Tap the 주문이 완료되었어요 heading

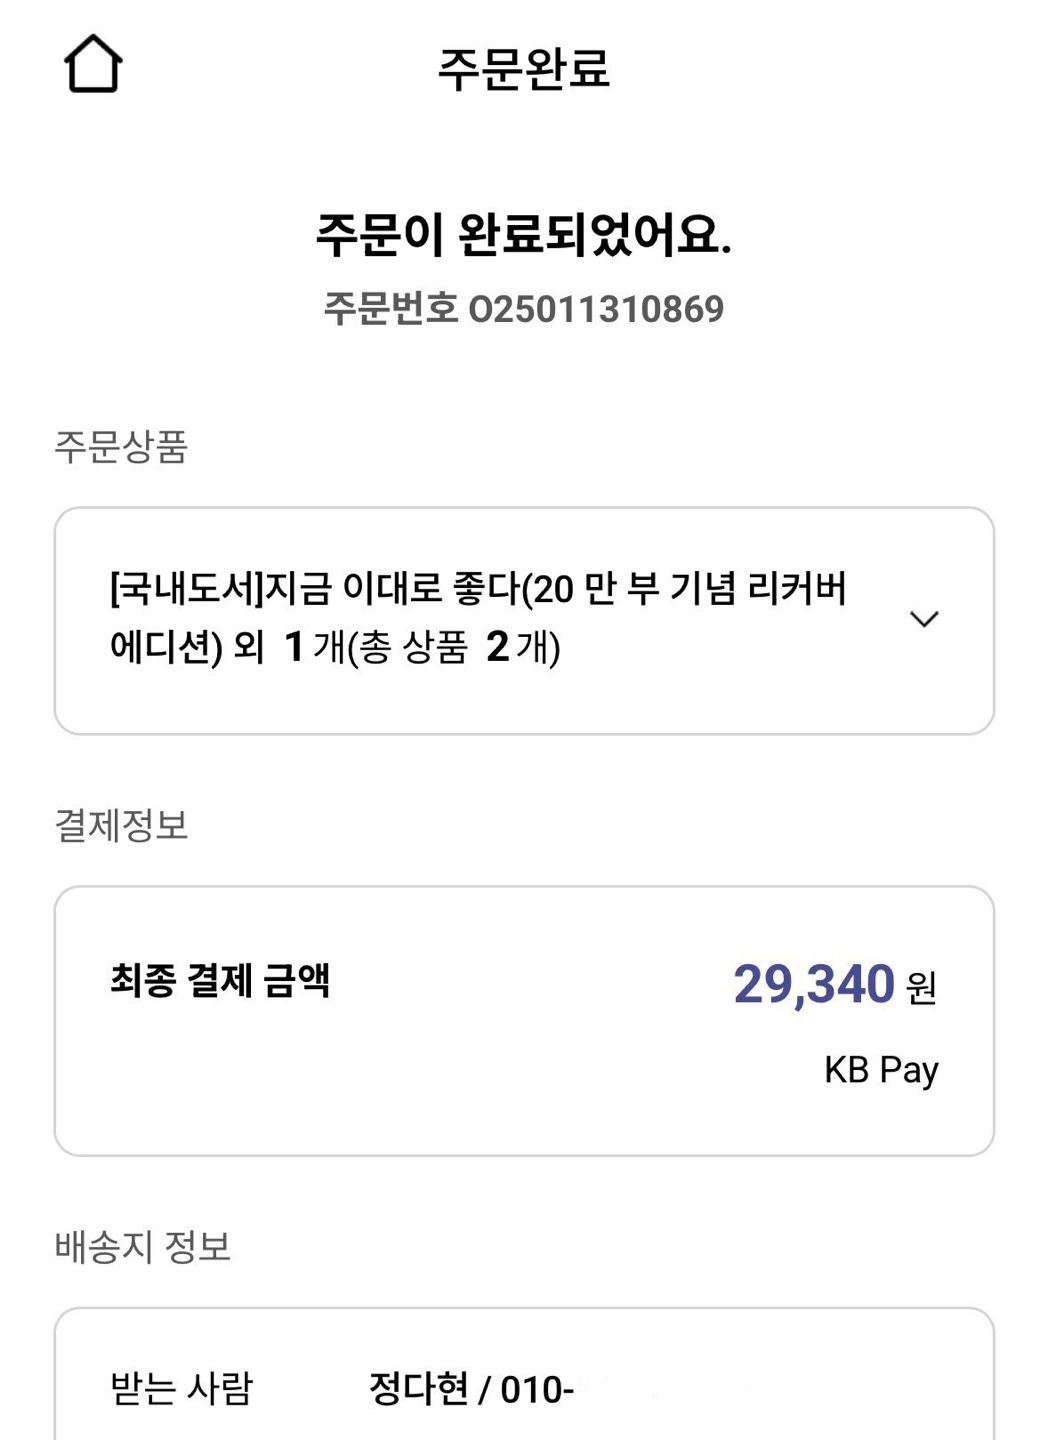(524, 235)
